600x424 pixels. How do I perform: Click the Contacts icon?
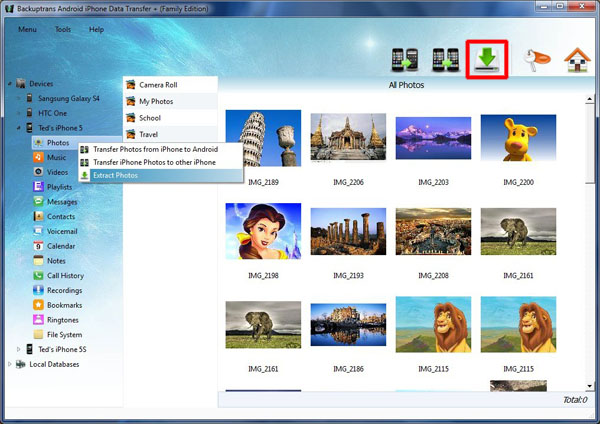click(38, 216)
